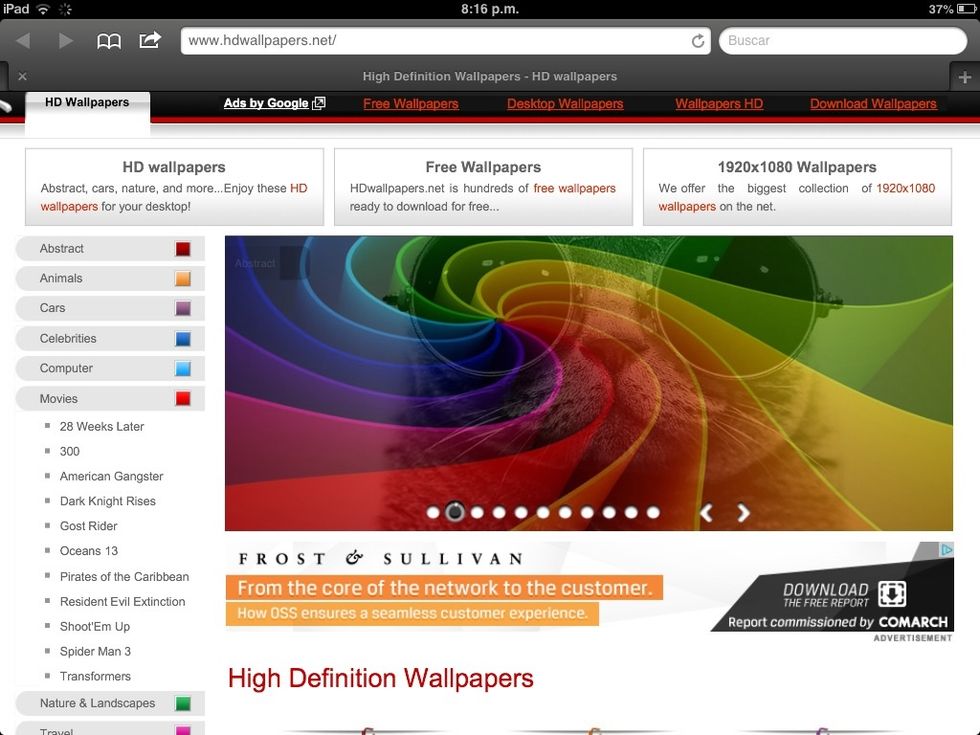Viewport: 980px width, 735px height.
Task: Open a new tab with plus icon
Action: point(965,77)
